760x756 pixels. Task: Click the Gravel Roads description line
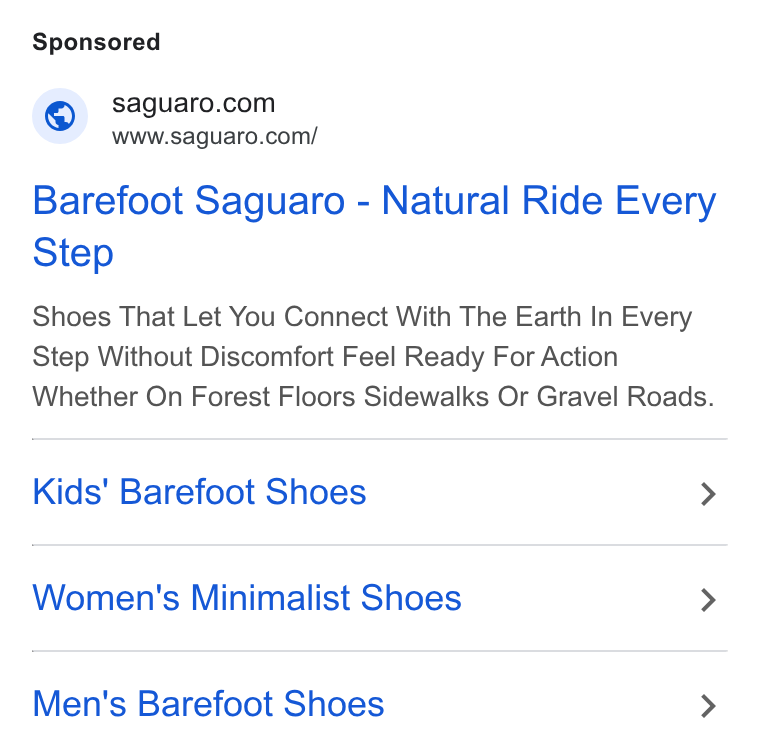(373, 397)
